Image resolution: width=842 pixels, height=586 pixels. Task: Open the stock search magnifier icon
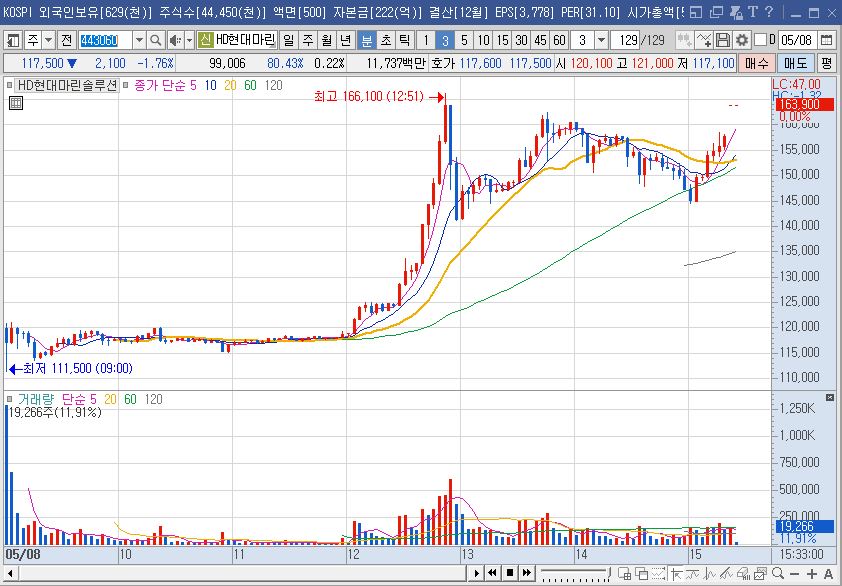[x=156, y=40]
